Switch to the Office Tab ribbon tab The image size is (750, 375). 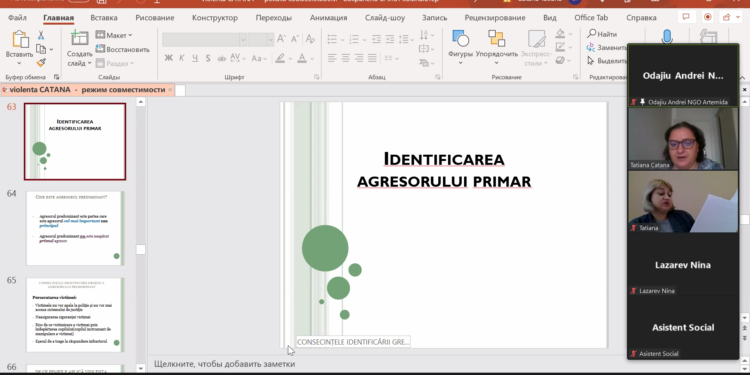click(x=591, y=18)
